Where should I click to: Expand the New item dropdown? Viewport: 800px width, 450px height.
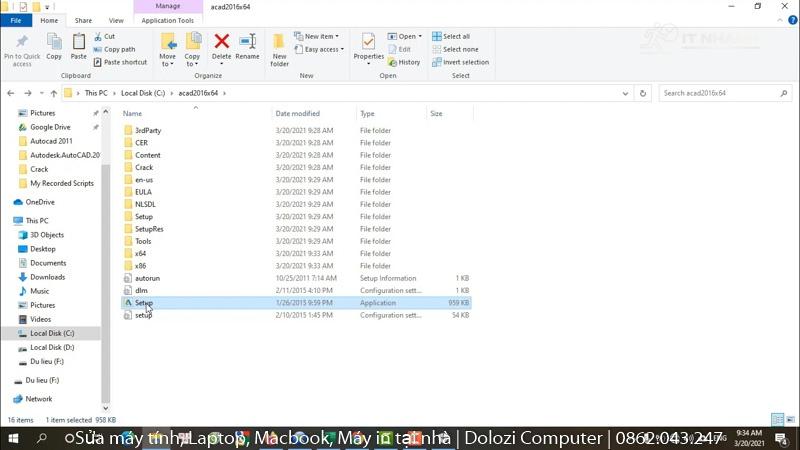[316, 36]
